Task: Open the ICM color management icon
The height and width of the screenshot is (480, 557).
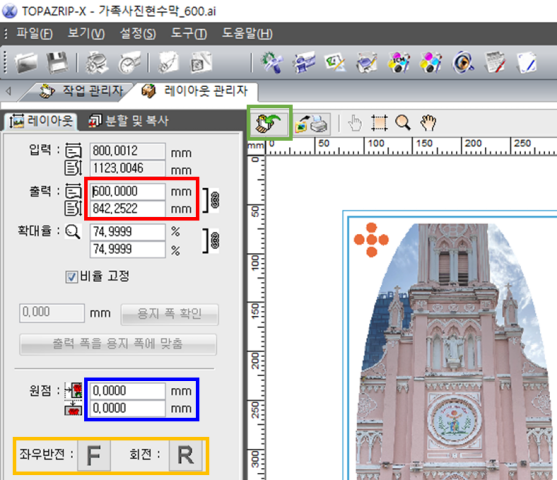Action: pyautogui.click(x=399, y=63)
